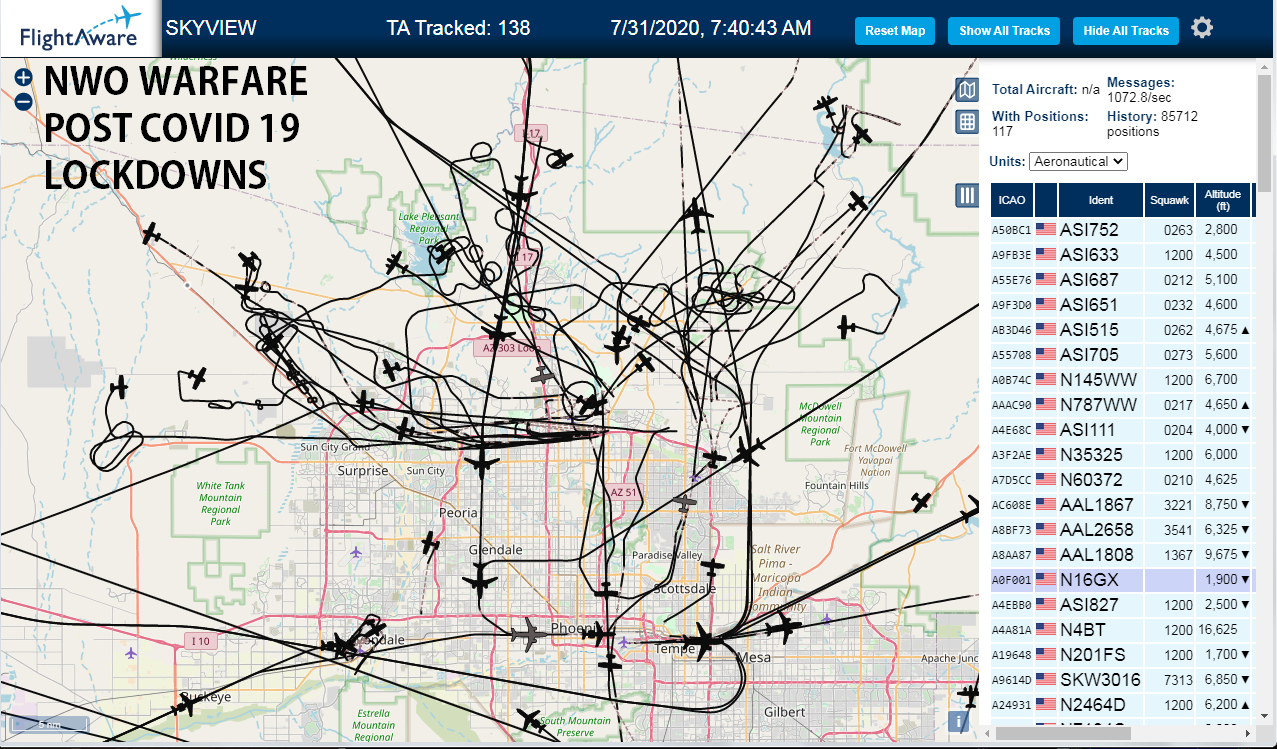Click the US flag in AAL1867 row
This screenshot has height=749, width=1277.
[1046, 504]
